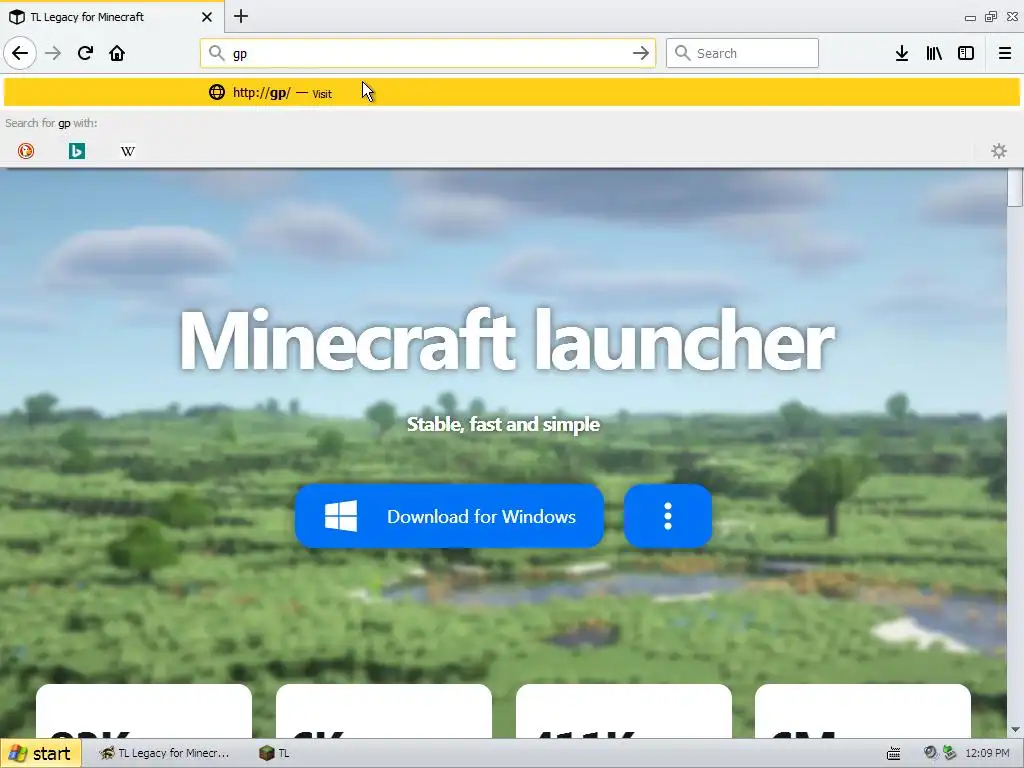This screenshot has height=768, width=1024.
Task: Open a new browser tab
Action: tap(241, 16)
